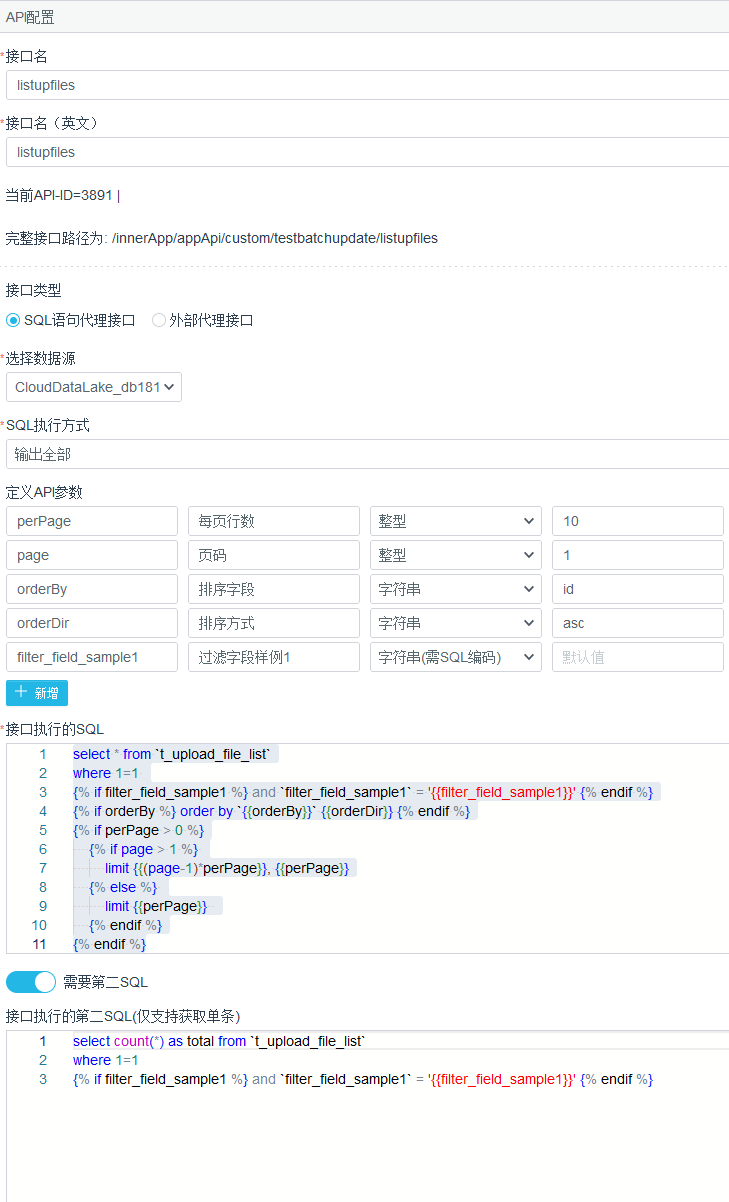Select the 外部代理接口 radio option

tap(159, 320)
